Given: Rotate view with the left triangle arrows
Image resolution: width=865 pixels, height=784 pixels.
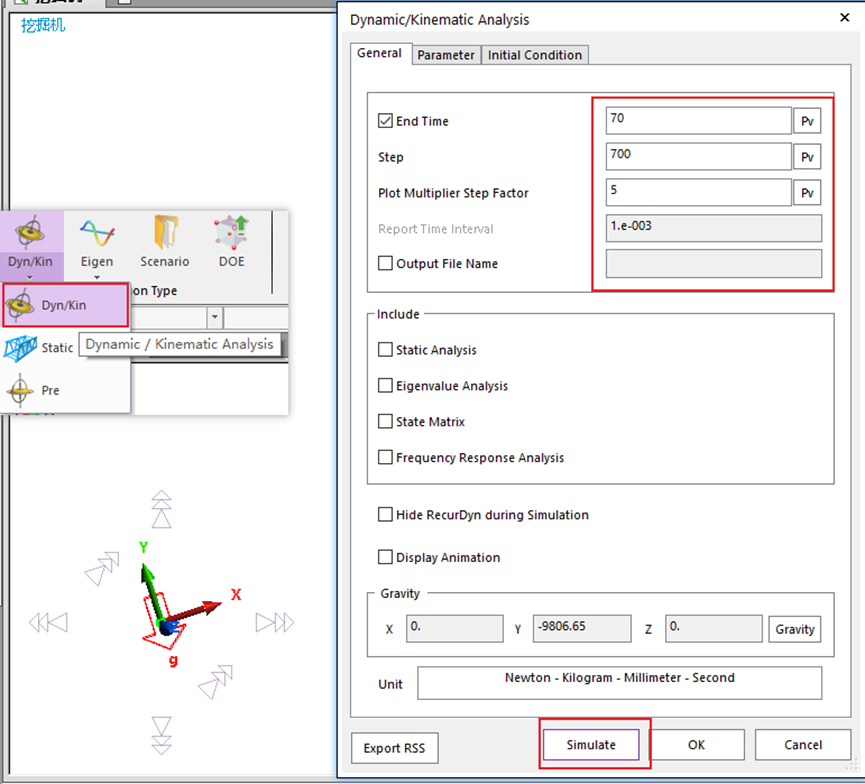Looking at the screenshot, I should click(x=48, y=623).
